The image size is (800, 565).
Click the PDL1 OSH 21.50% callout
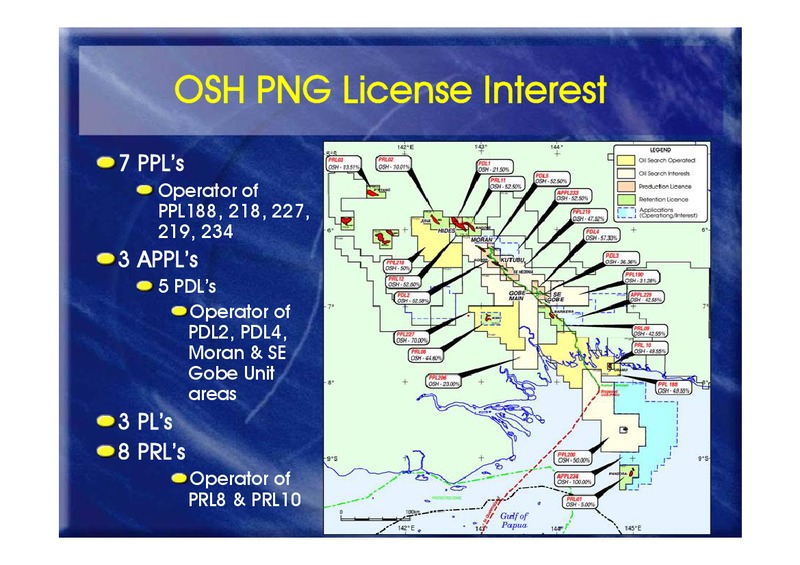click(x=494, y=166)
